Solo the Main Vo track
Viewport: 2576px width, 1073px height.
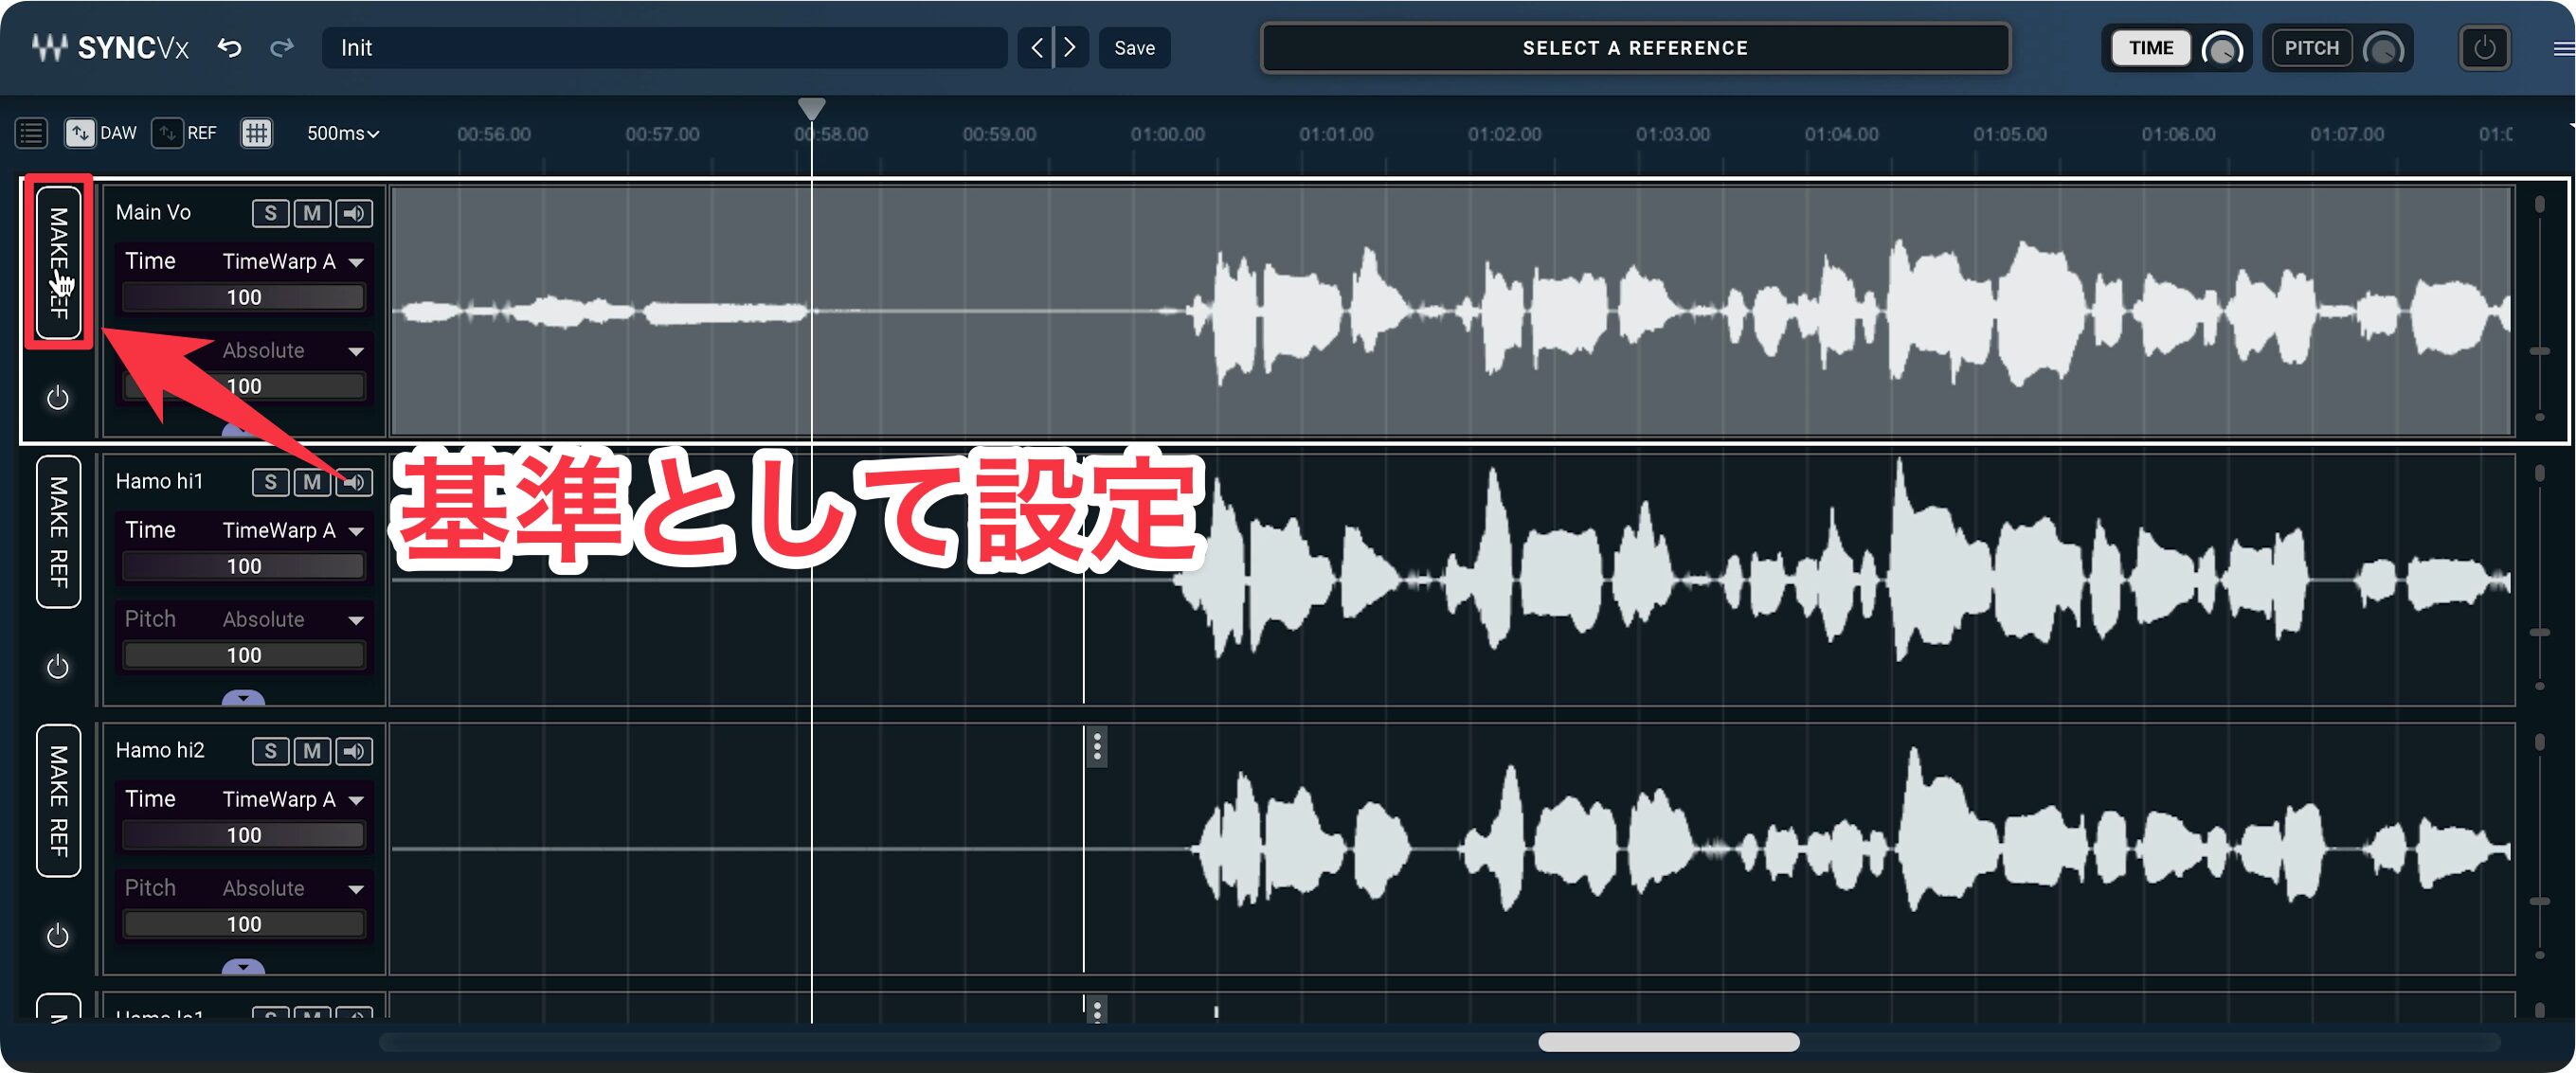270,213
